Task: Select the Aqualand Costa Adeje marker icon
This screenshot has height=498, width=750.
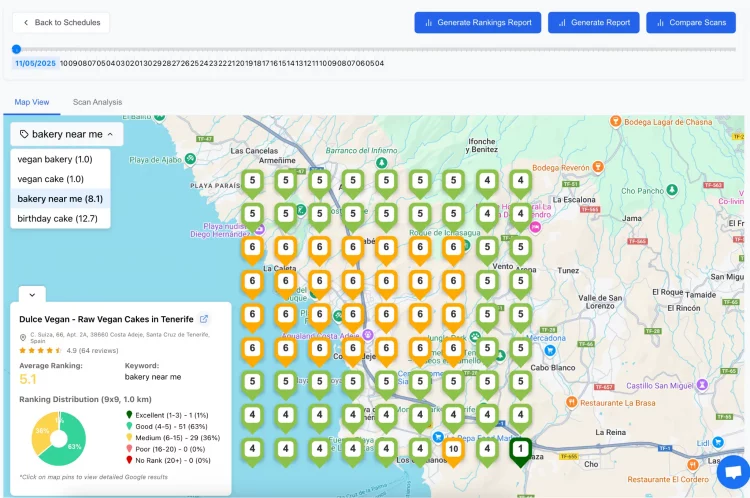Action: coord(367,334)
